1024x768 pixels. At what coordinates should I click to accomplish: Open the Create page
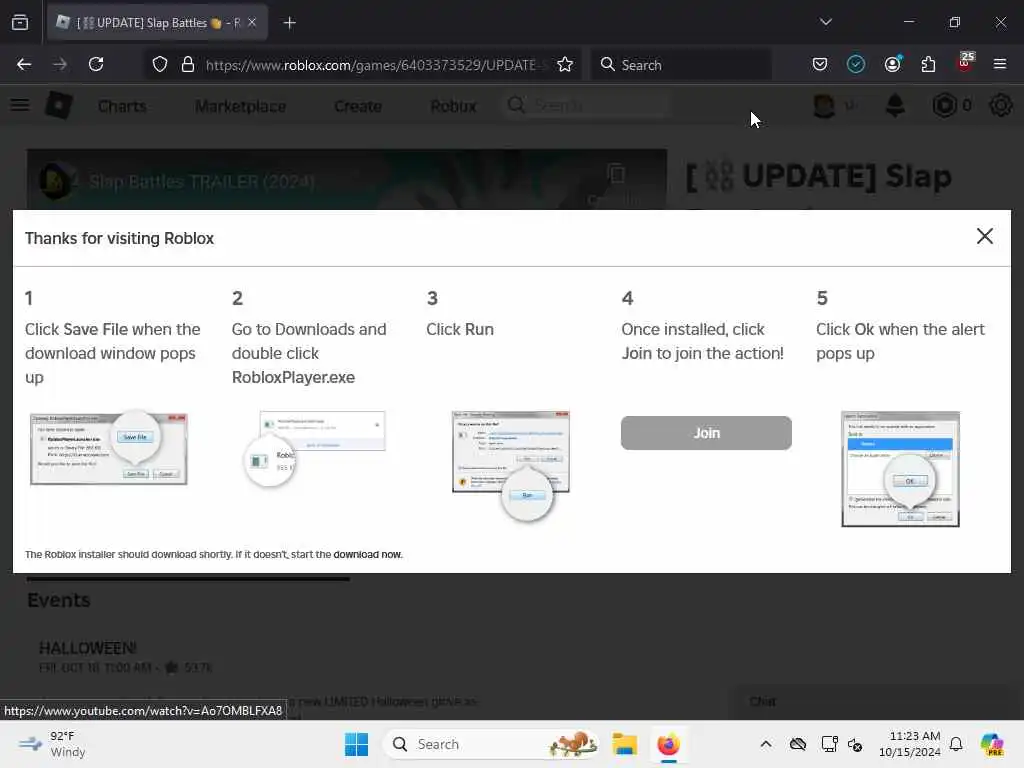point(358,106)
